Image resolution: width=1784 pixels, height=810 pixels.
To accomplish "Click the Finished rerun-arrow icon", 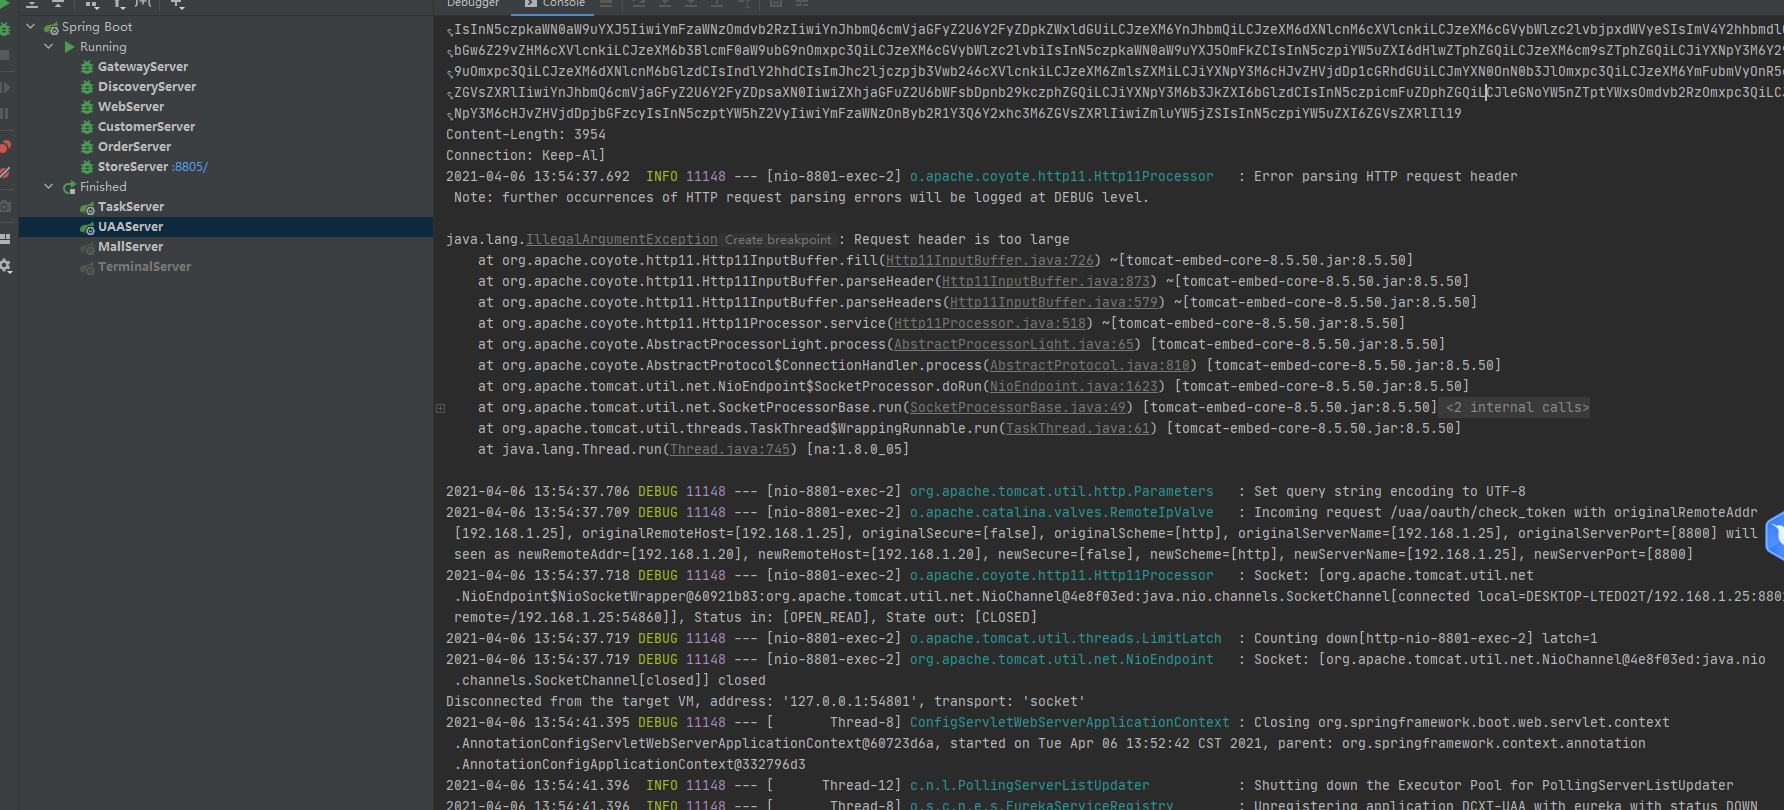I will click(x=69, y=187).
